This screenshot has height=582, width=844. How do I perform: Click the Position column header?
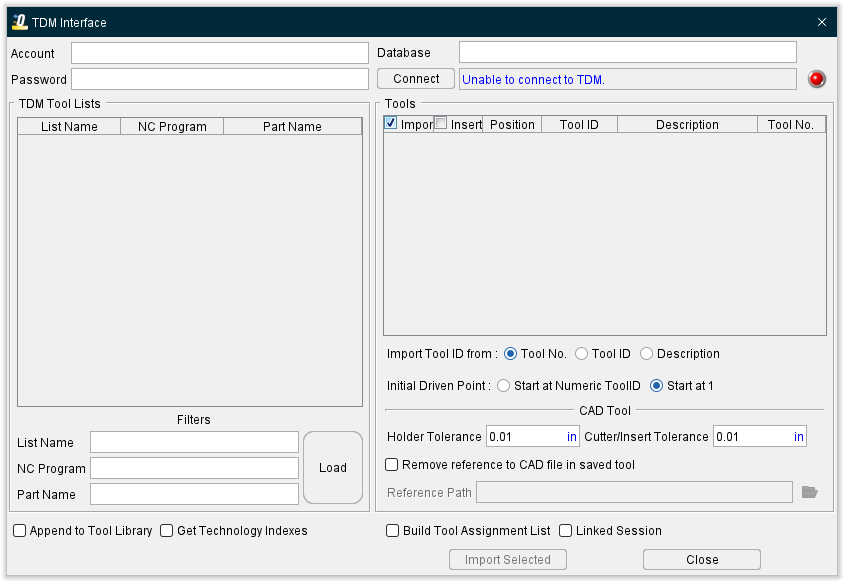[x=512, y=124]
